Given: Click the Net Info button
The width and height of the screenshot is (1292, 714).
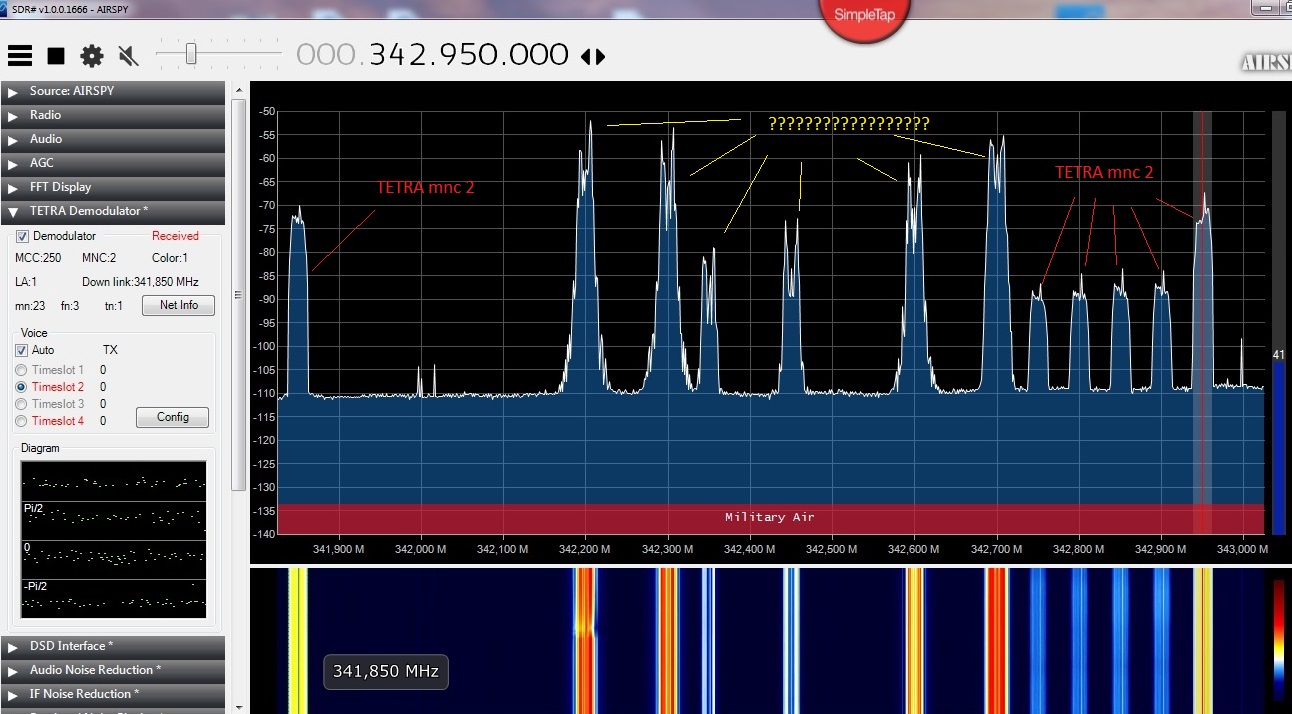Looking at the screenshot, I should click(x=178, y=305).
